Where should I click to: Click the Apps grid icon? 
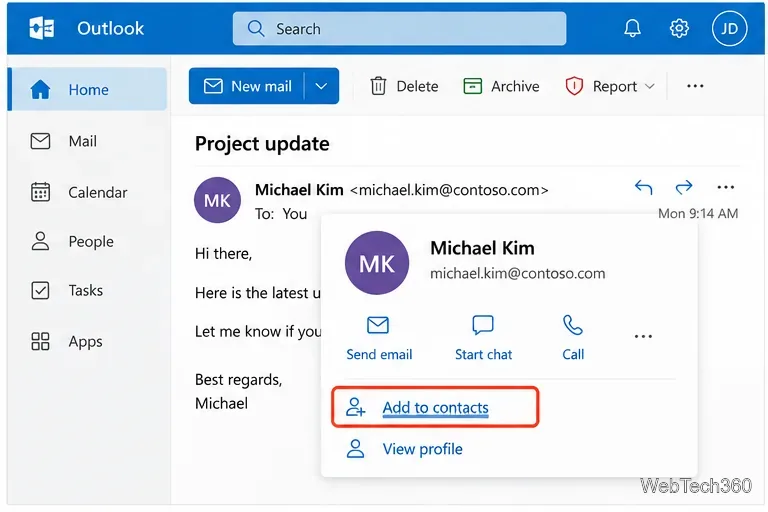click(40, 341)
